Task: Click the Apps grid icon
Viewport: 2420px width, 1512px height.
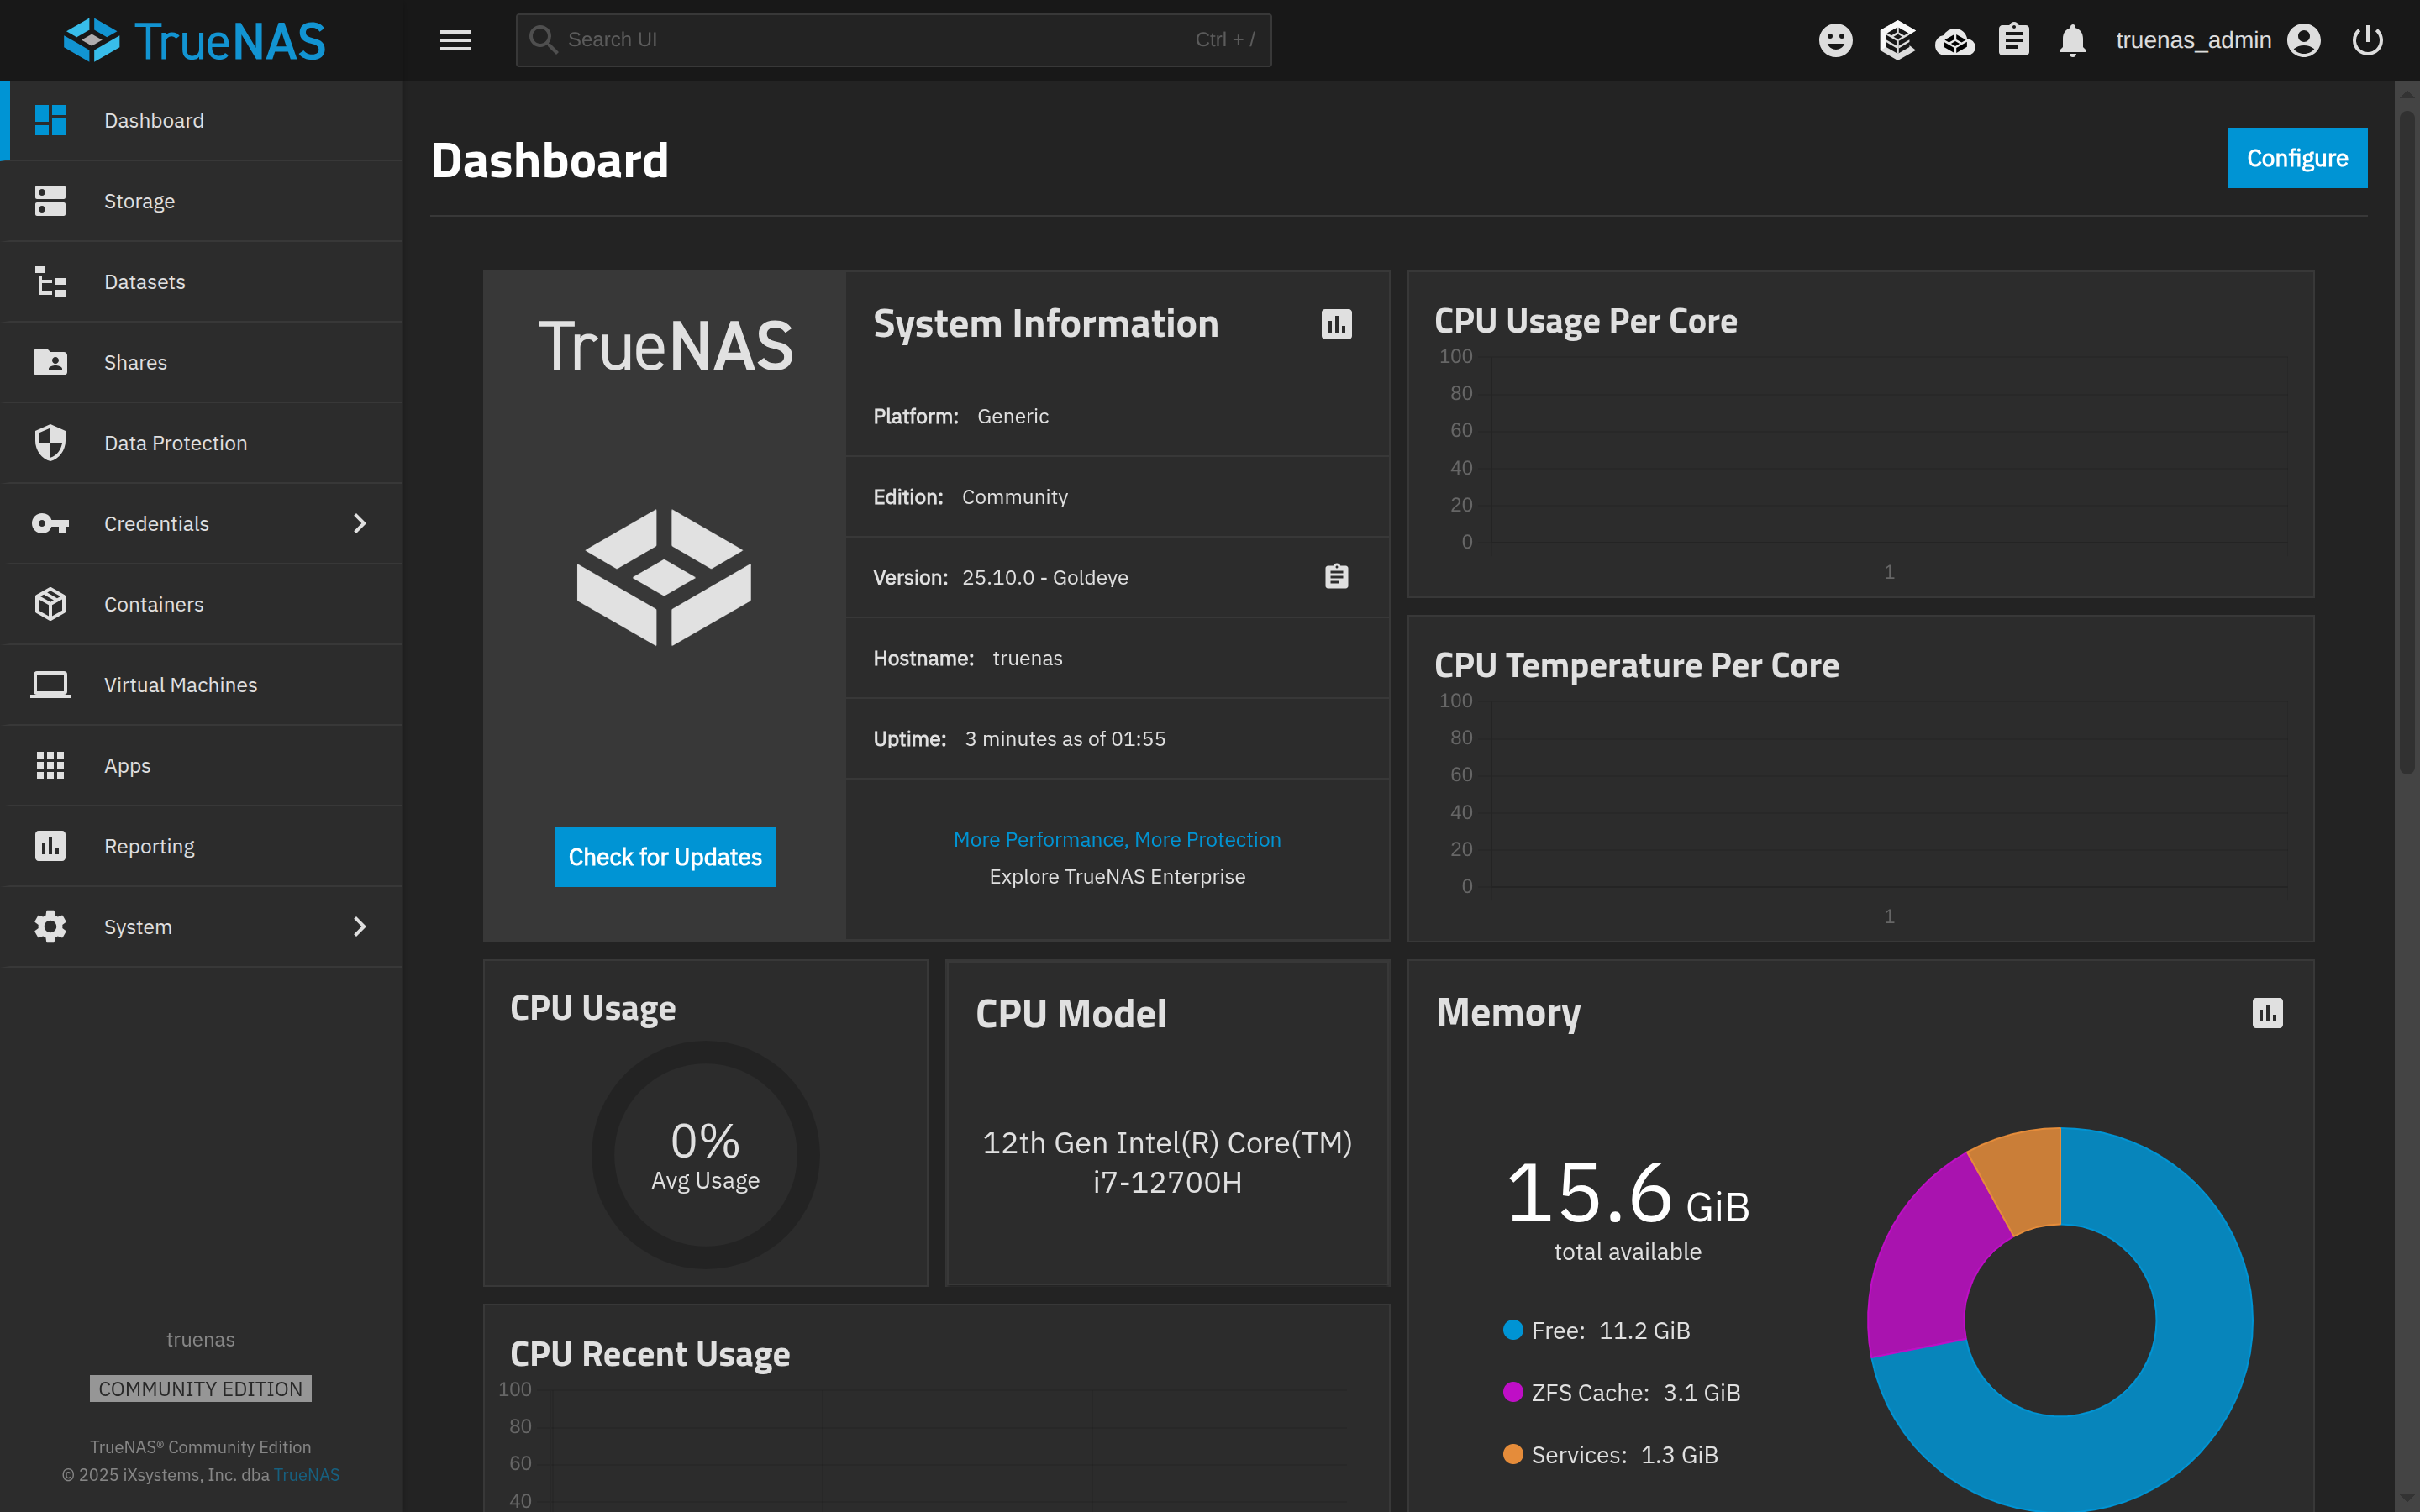Action: coord(50,765)
